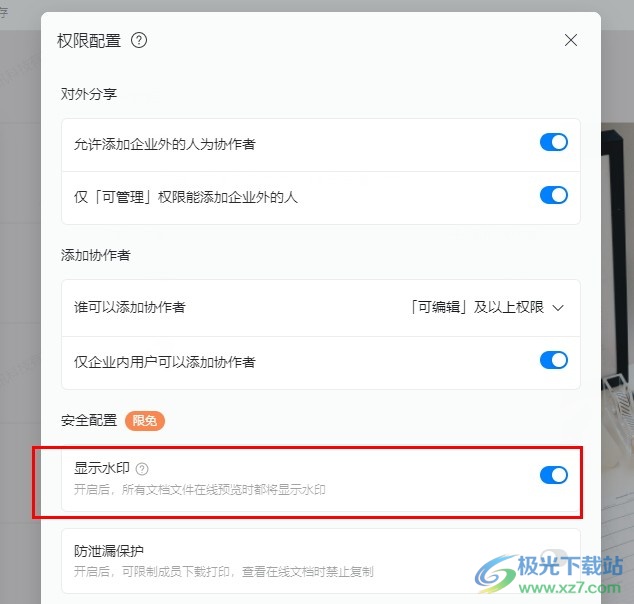Viewport: 634px width, 604px height.
Task: Switch off the 显示水印 toggle
Action: 554,475
